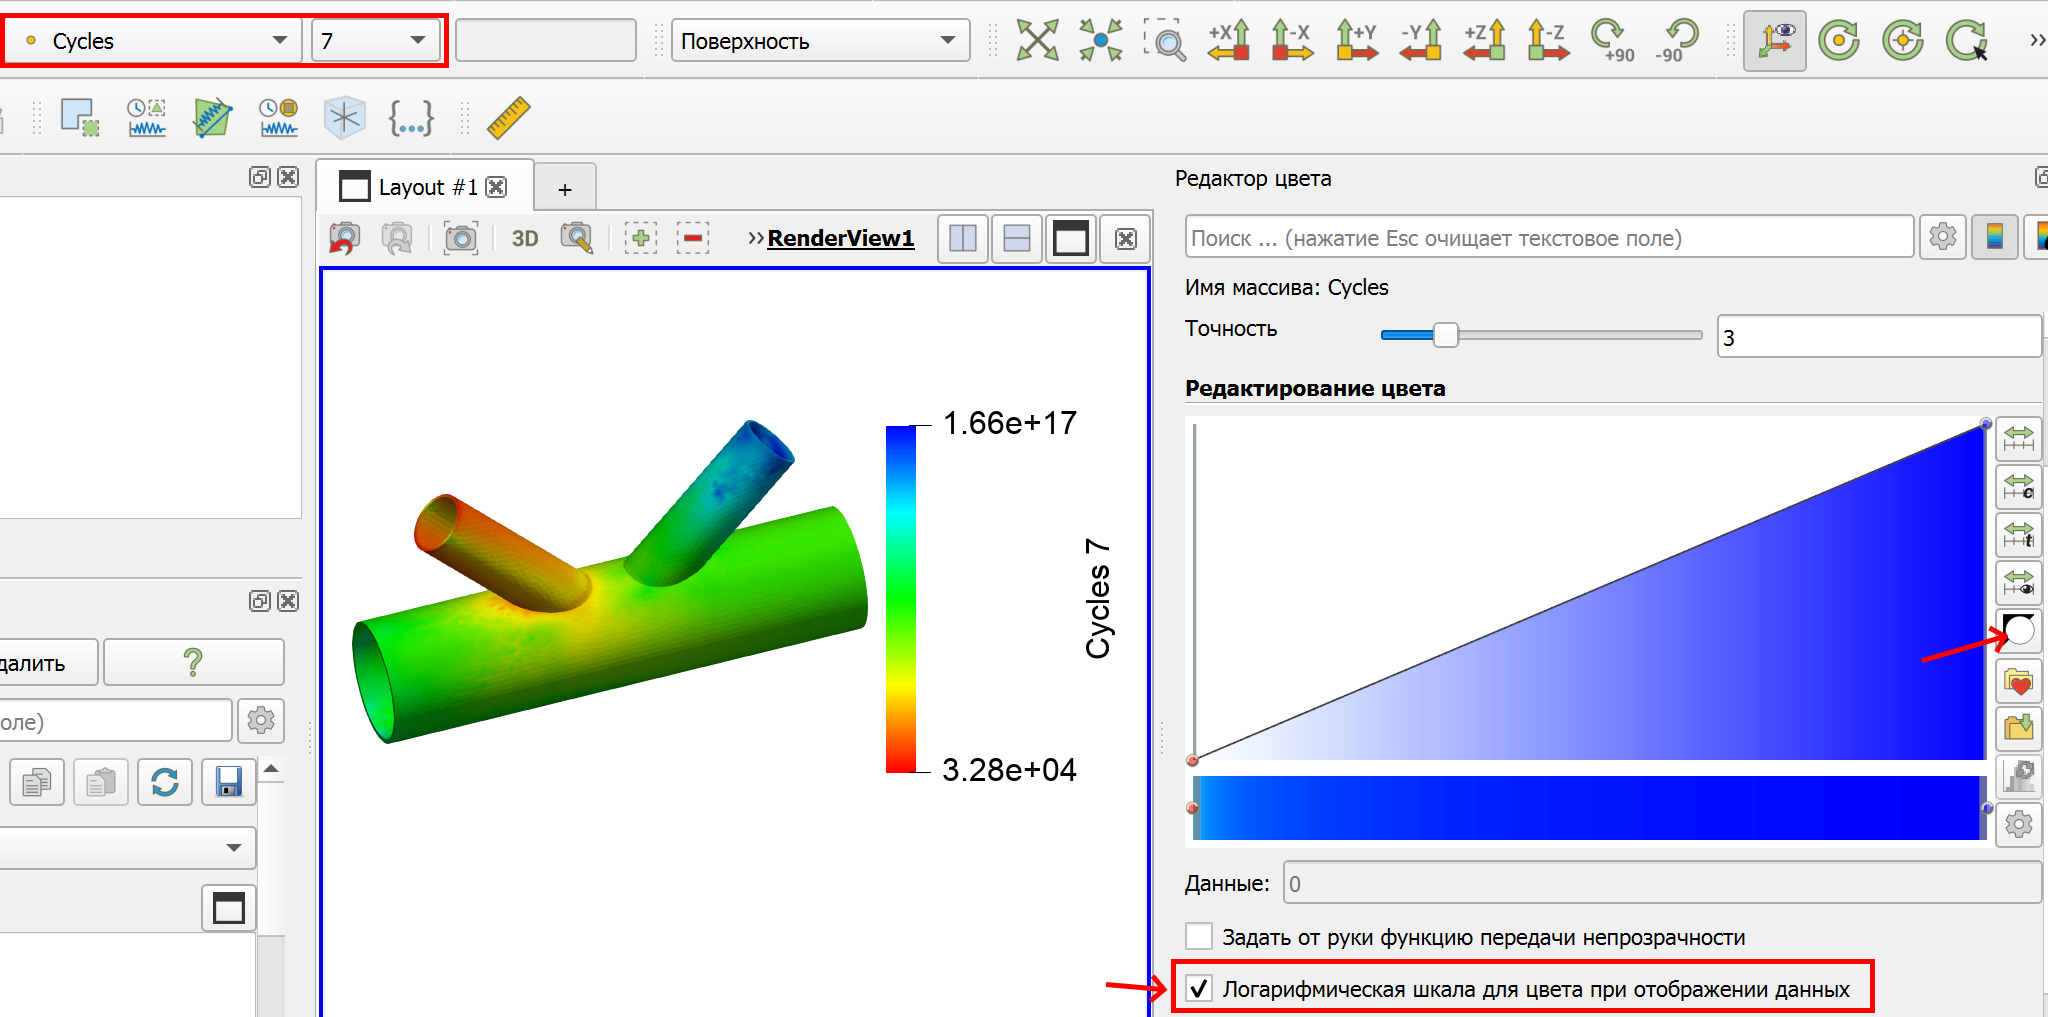Set view direction to -Y

1420,41
